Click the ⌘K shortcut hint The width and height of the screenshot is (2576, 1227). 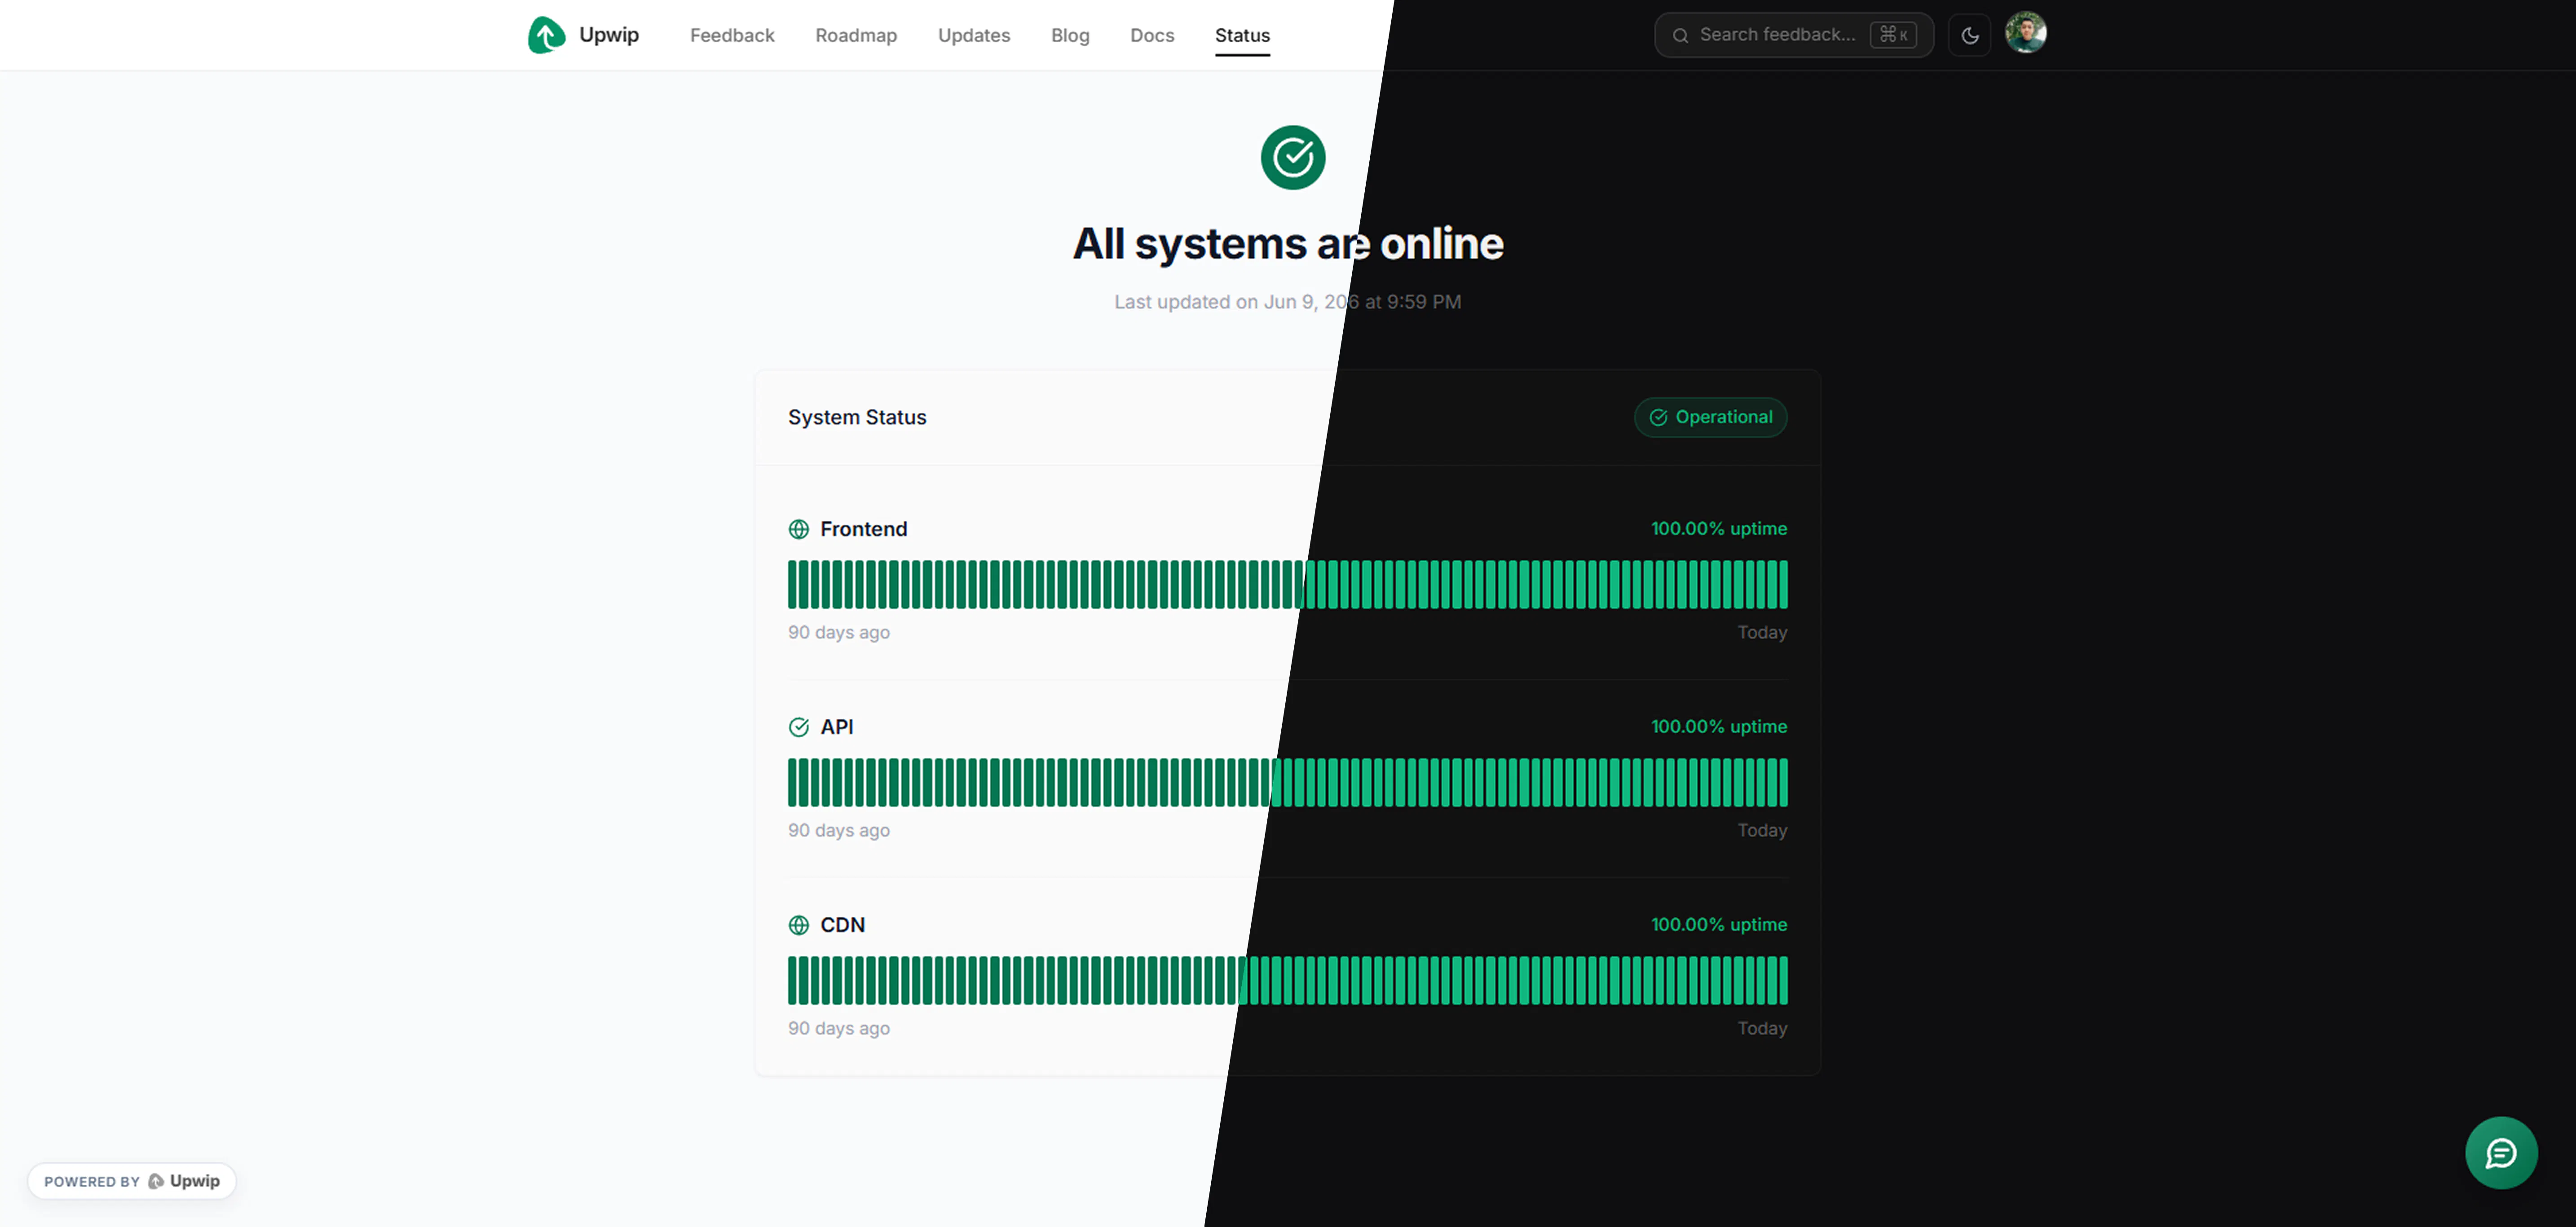coord(1893,35)
